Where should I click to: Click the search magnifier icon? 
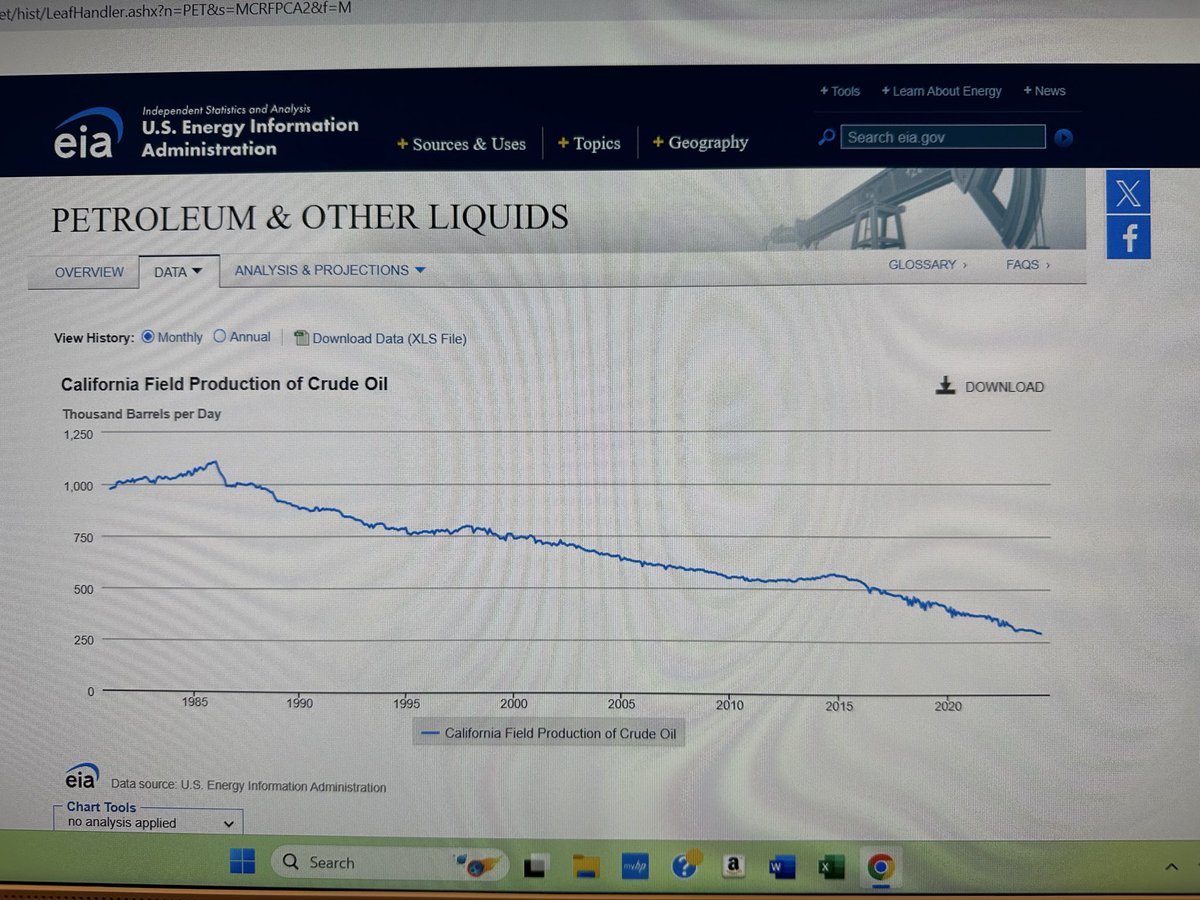click(826, 137)
